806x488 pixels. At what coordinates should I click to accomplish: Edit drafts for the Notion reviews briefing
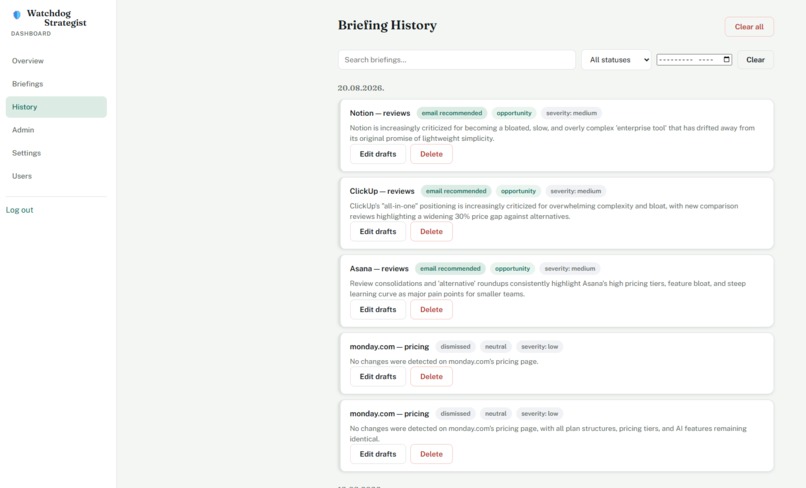378,154
